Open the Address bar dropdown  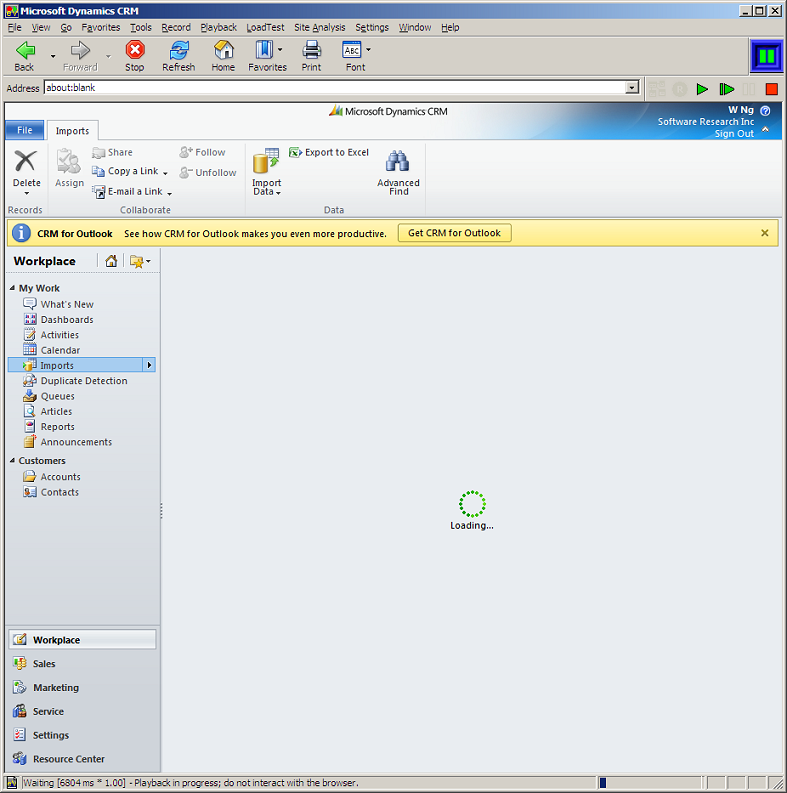point(632,87)
